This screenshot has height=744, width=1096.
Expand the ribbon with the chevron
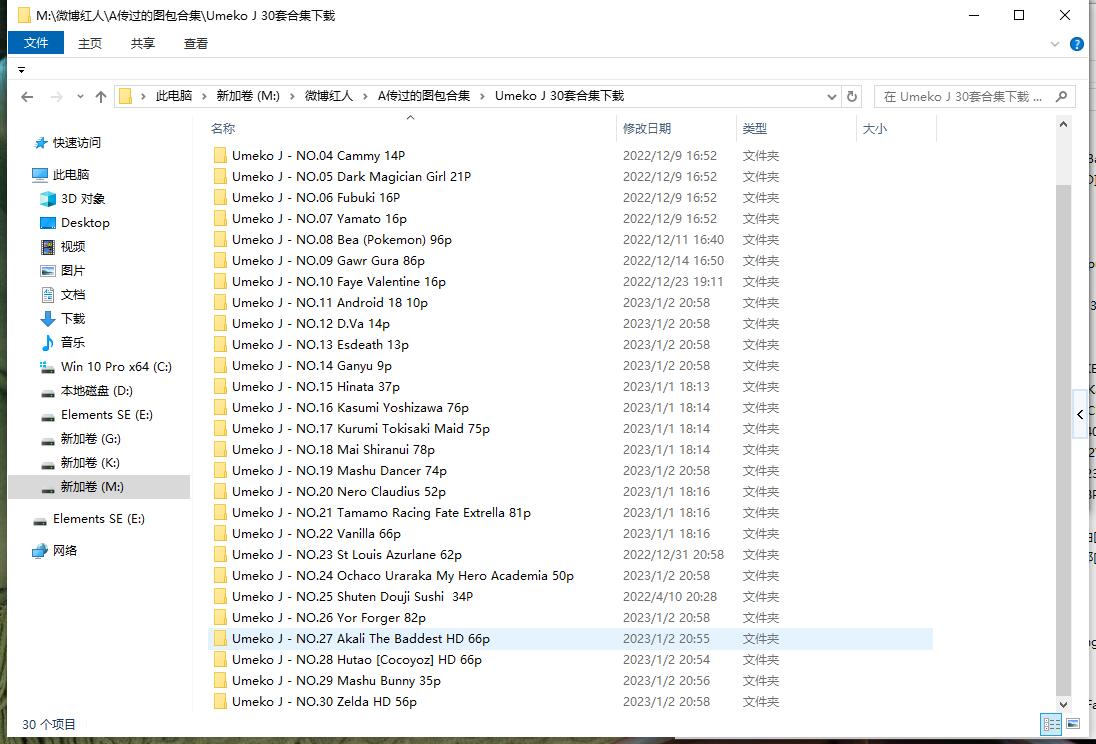pos(1055,44)
